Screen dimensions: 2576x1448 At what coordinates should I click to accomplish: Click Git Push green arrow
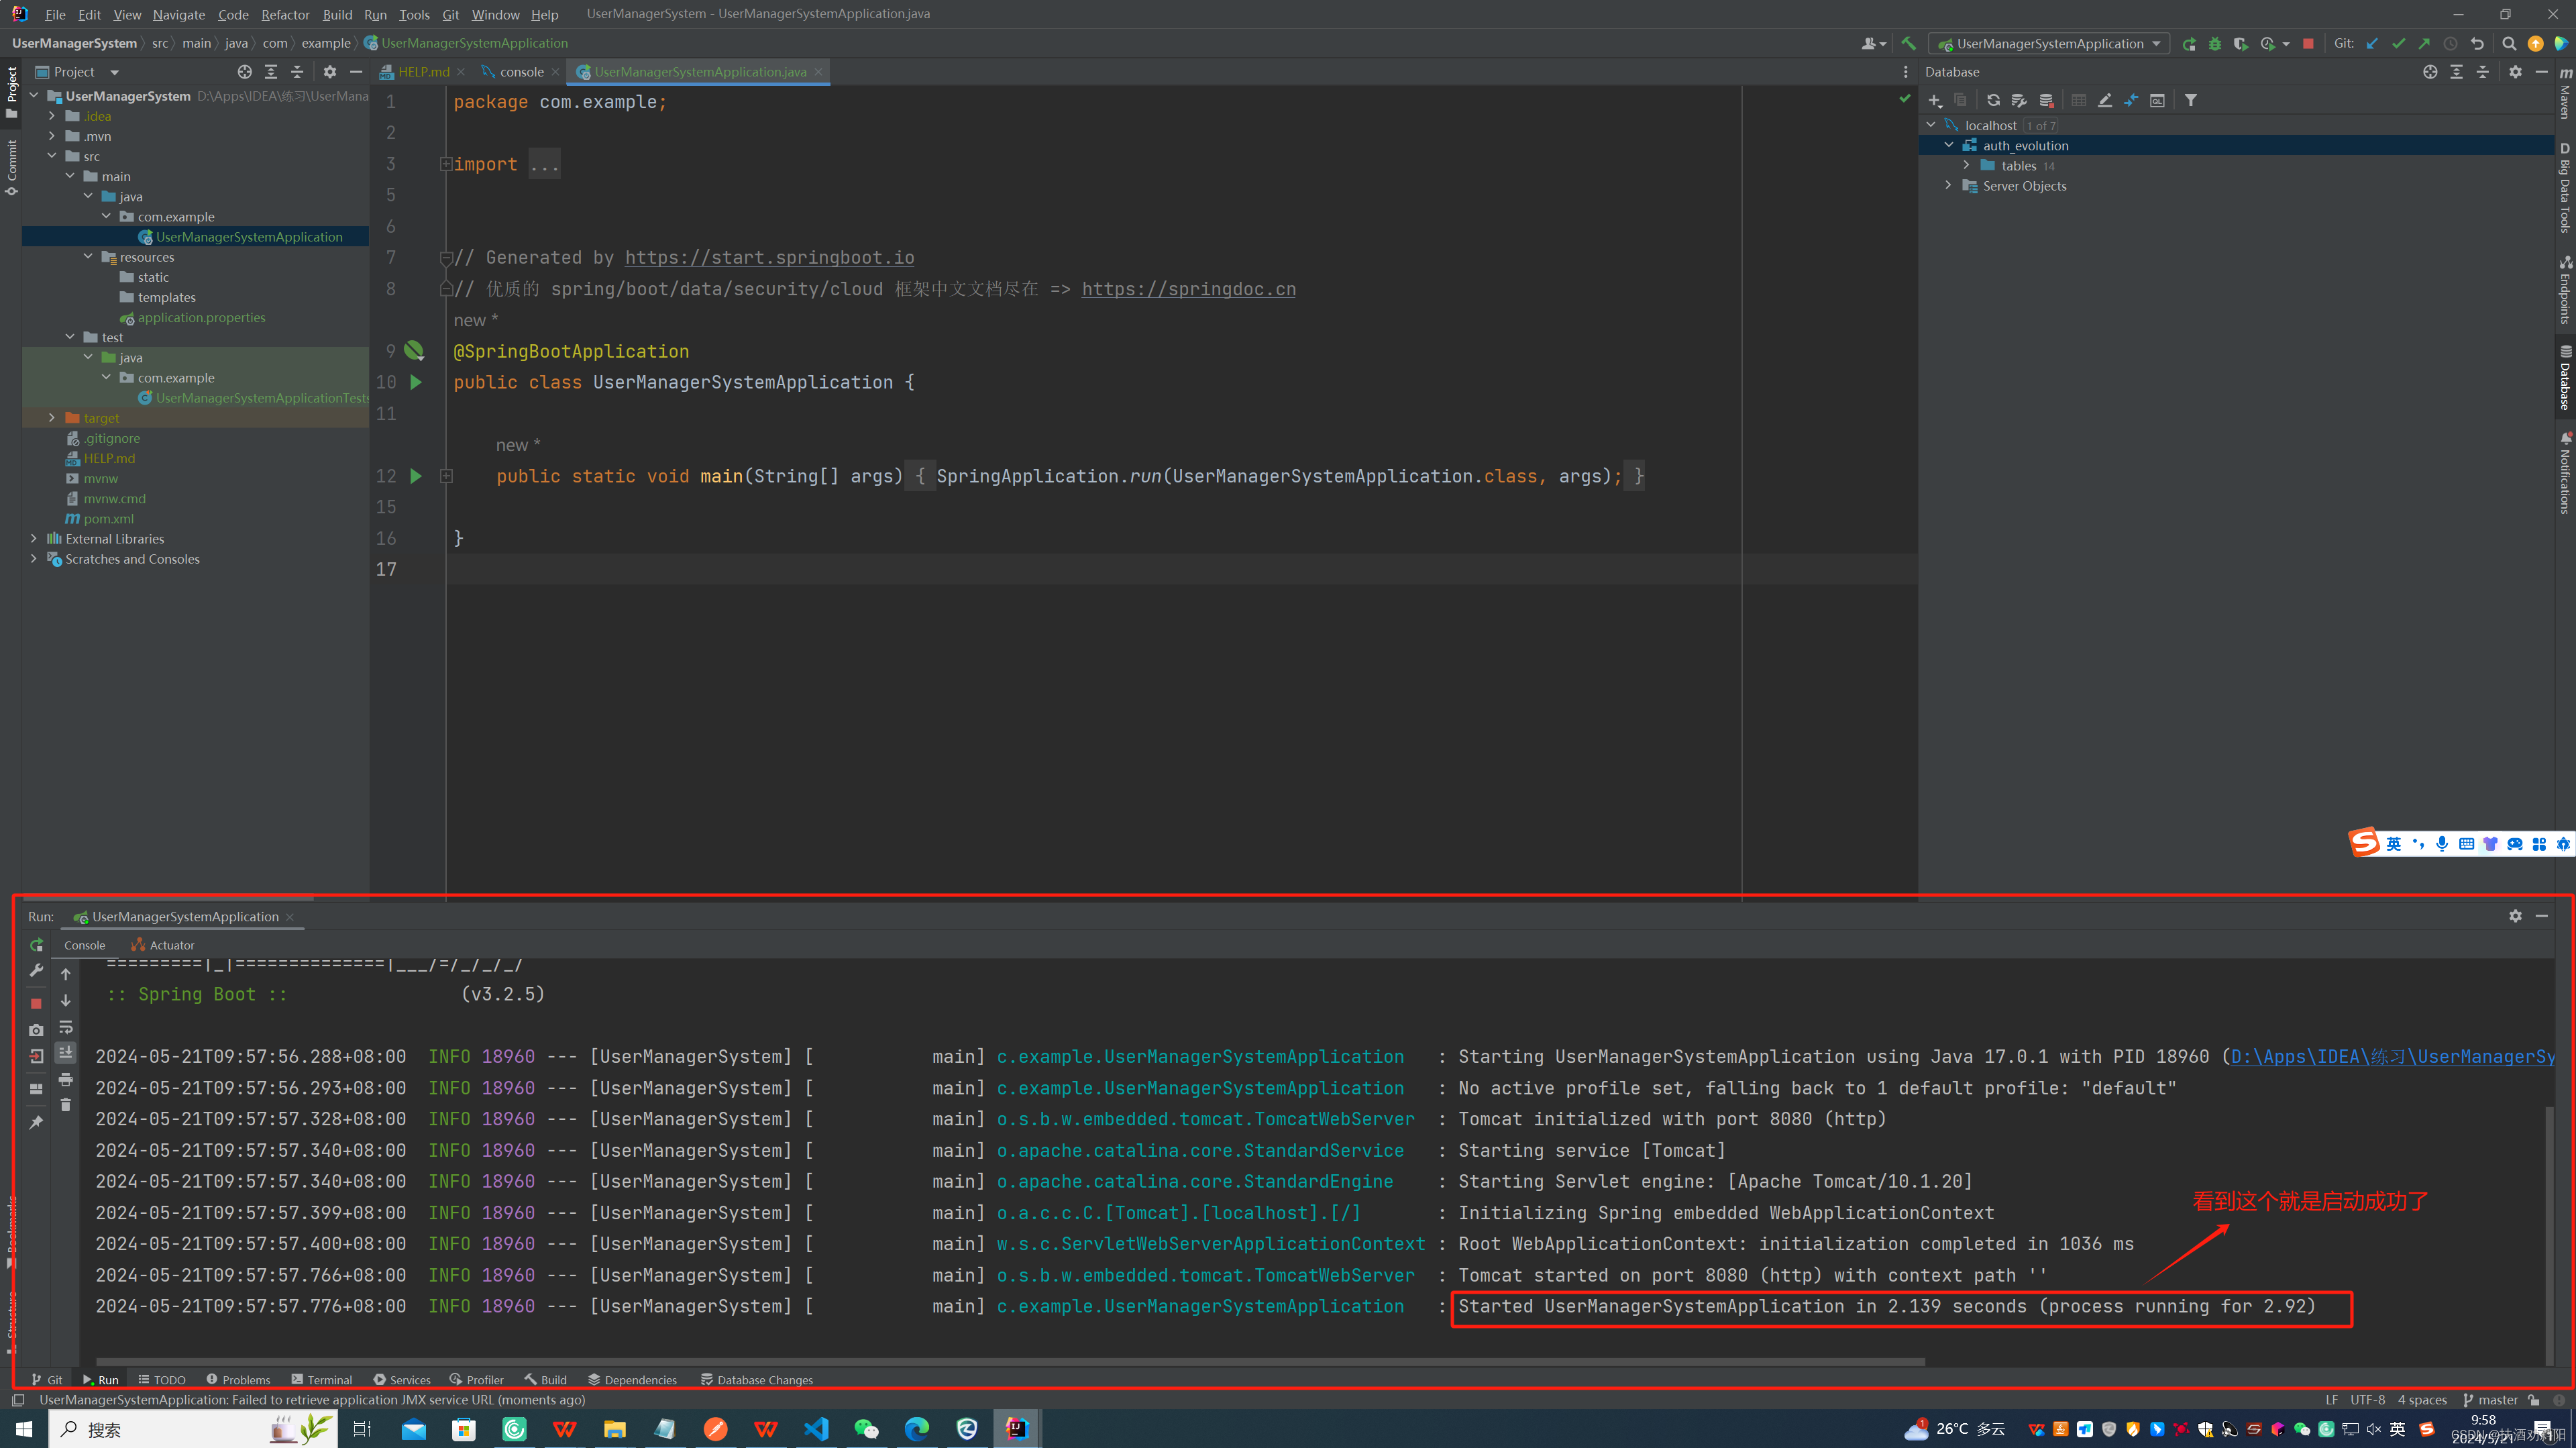click(x=2424, y=43)
